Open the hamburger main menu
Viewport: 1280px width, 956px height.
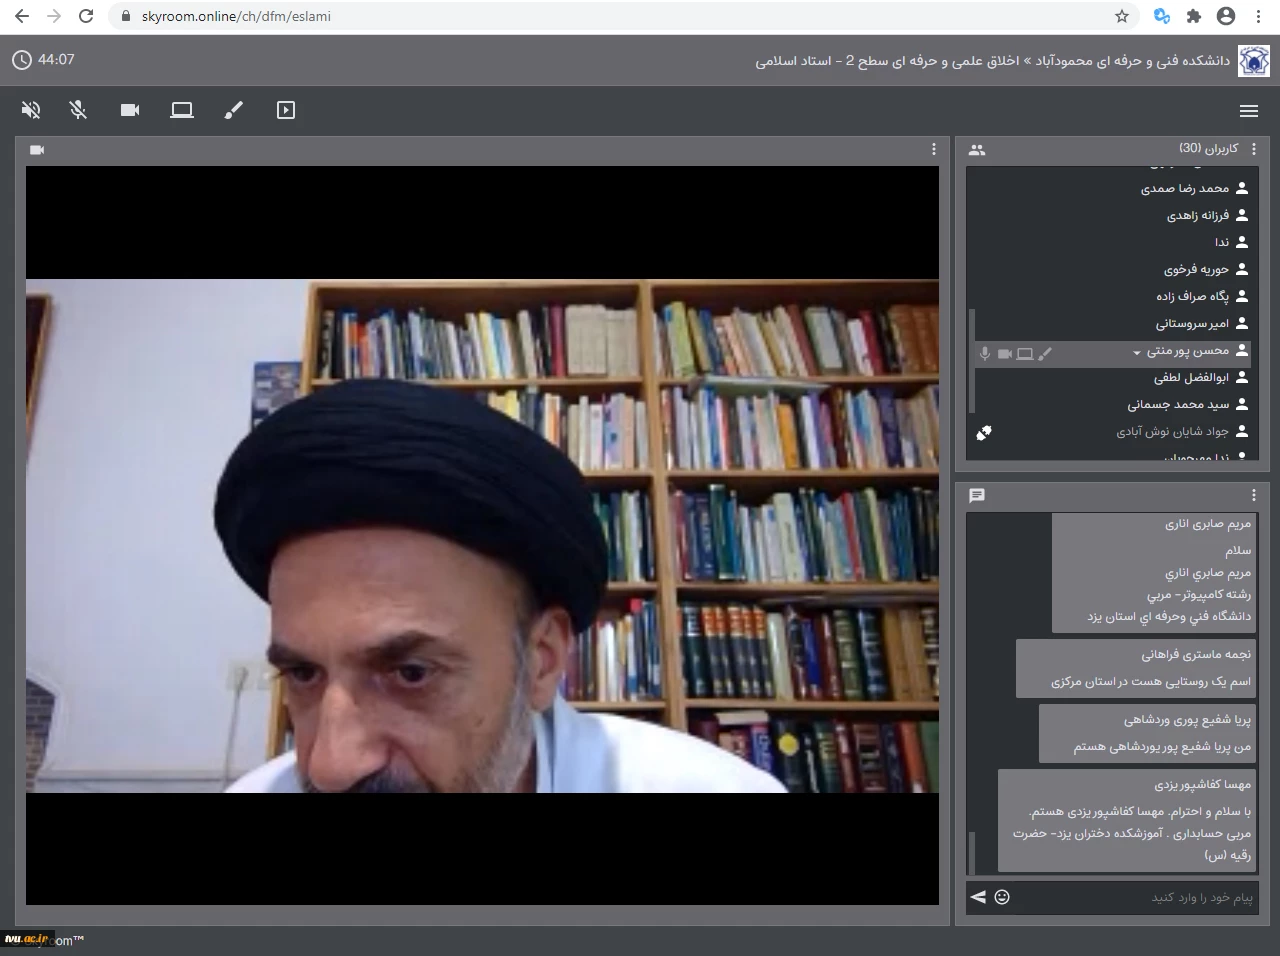pos(1248,111)
